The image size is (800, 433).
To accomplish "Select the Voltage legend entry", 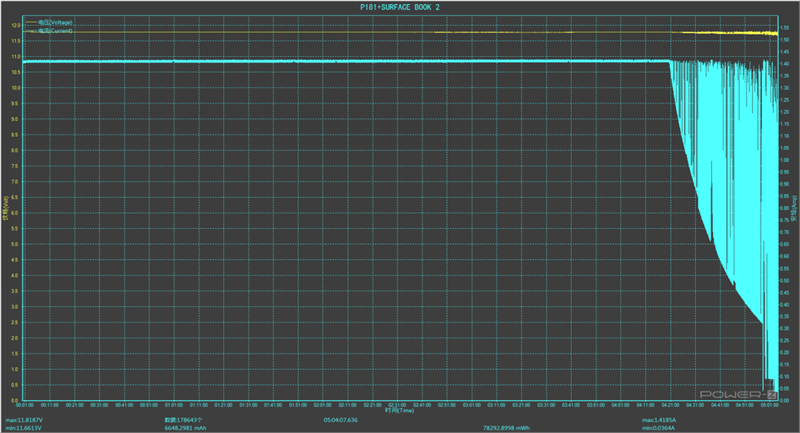I will [x=55, y=22].
